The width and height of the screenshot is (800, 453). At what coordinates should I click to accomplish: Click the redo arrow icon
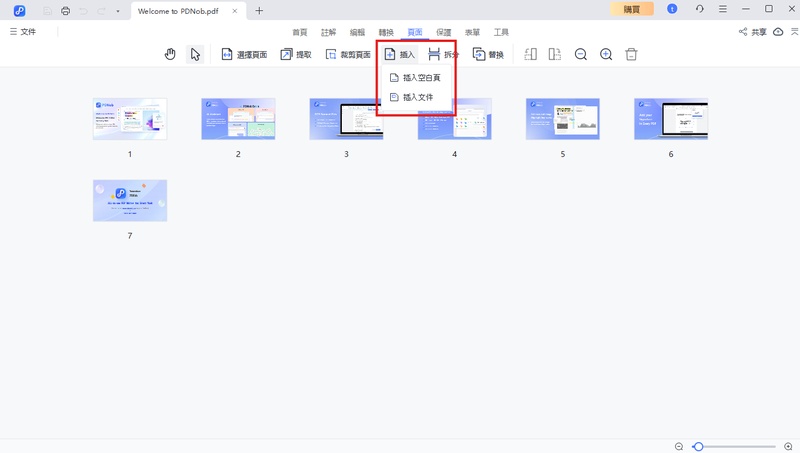point(101,11)
